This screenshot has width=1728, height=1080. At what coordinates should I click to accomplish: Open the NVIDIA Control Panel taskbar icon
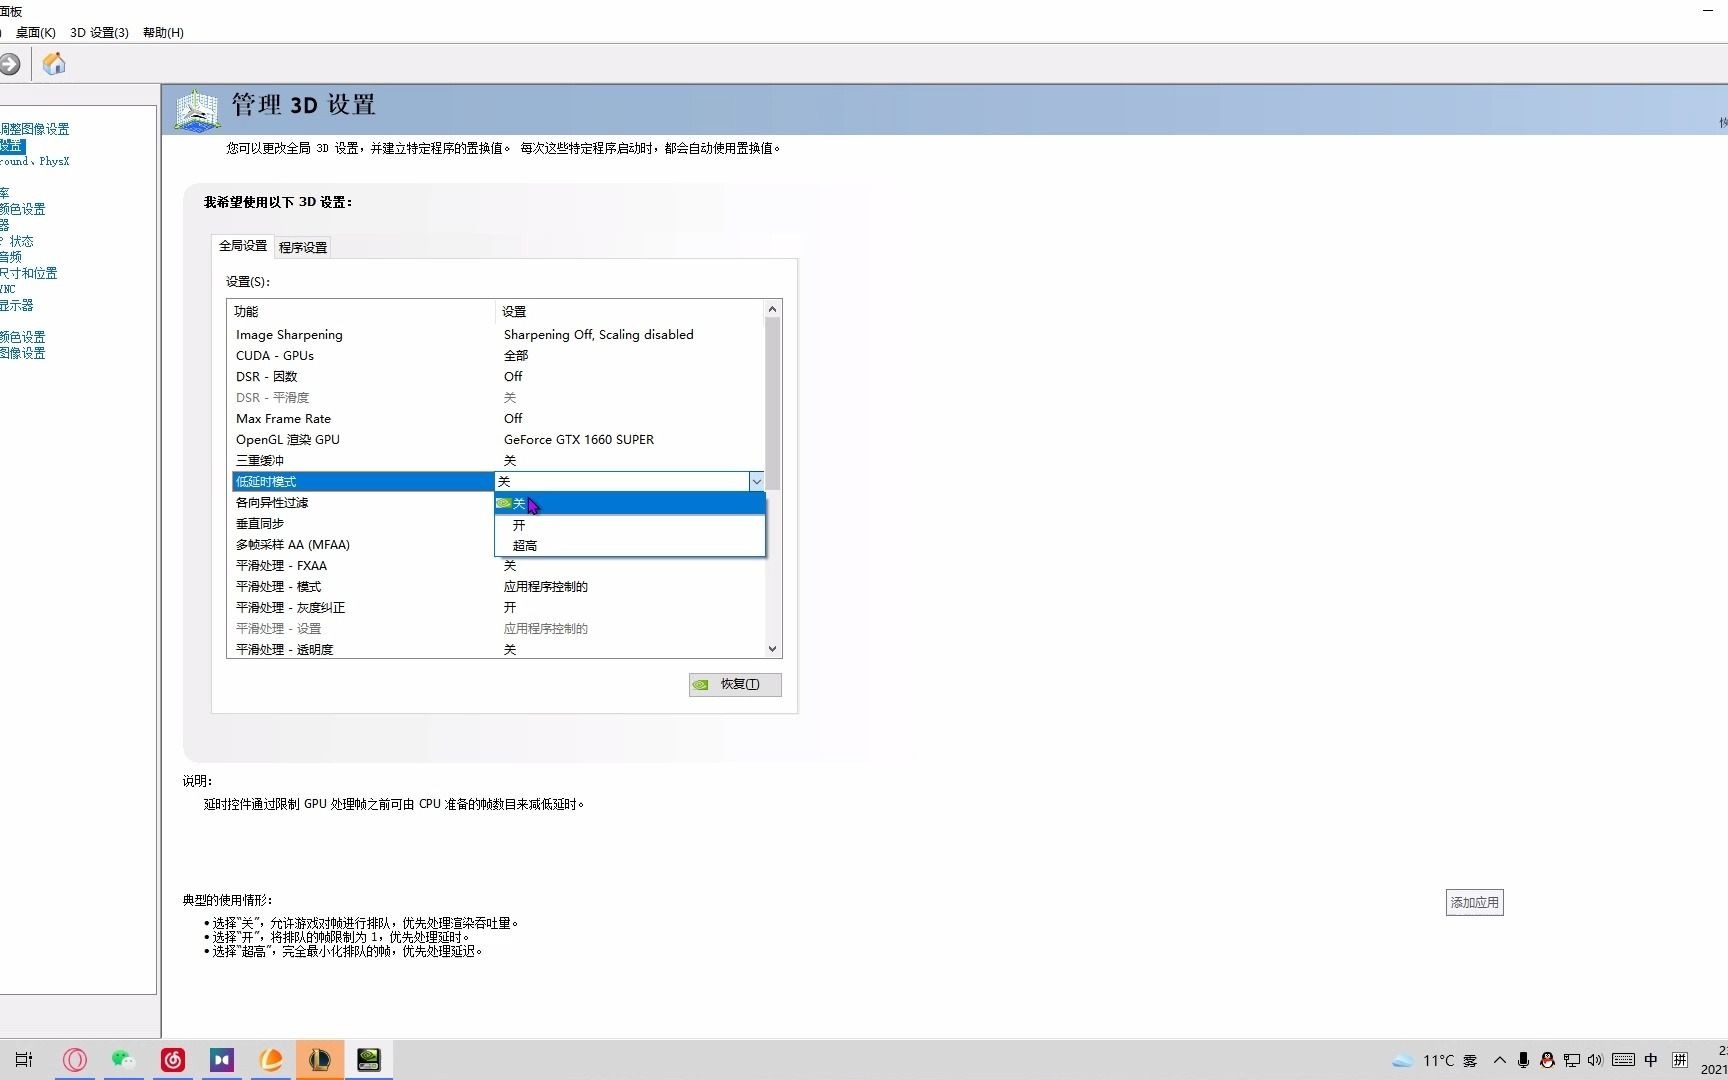[368, 1060]
